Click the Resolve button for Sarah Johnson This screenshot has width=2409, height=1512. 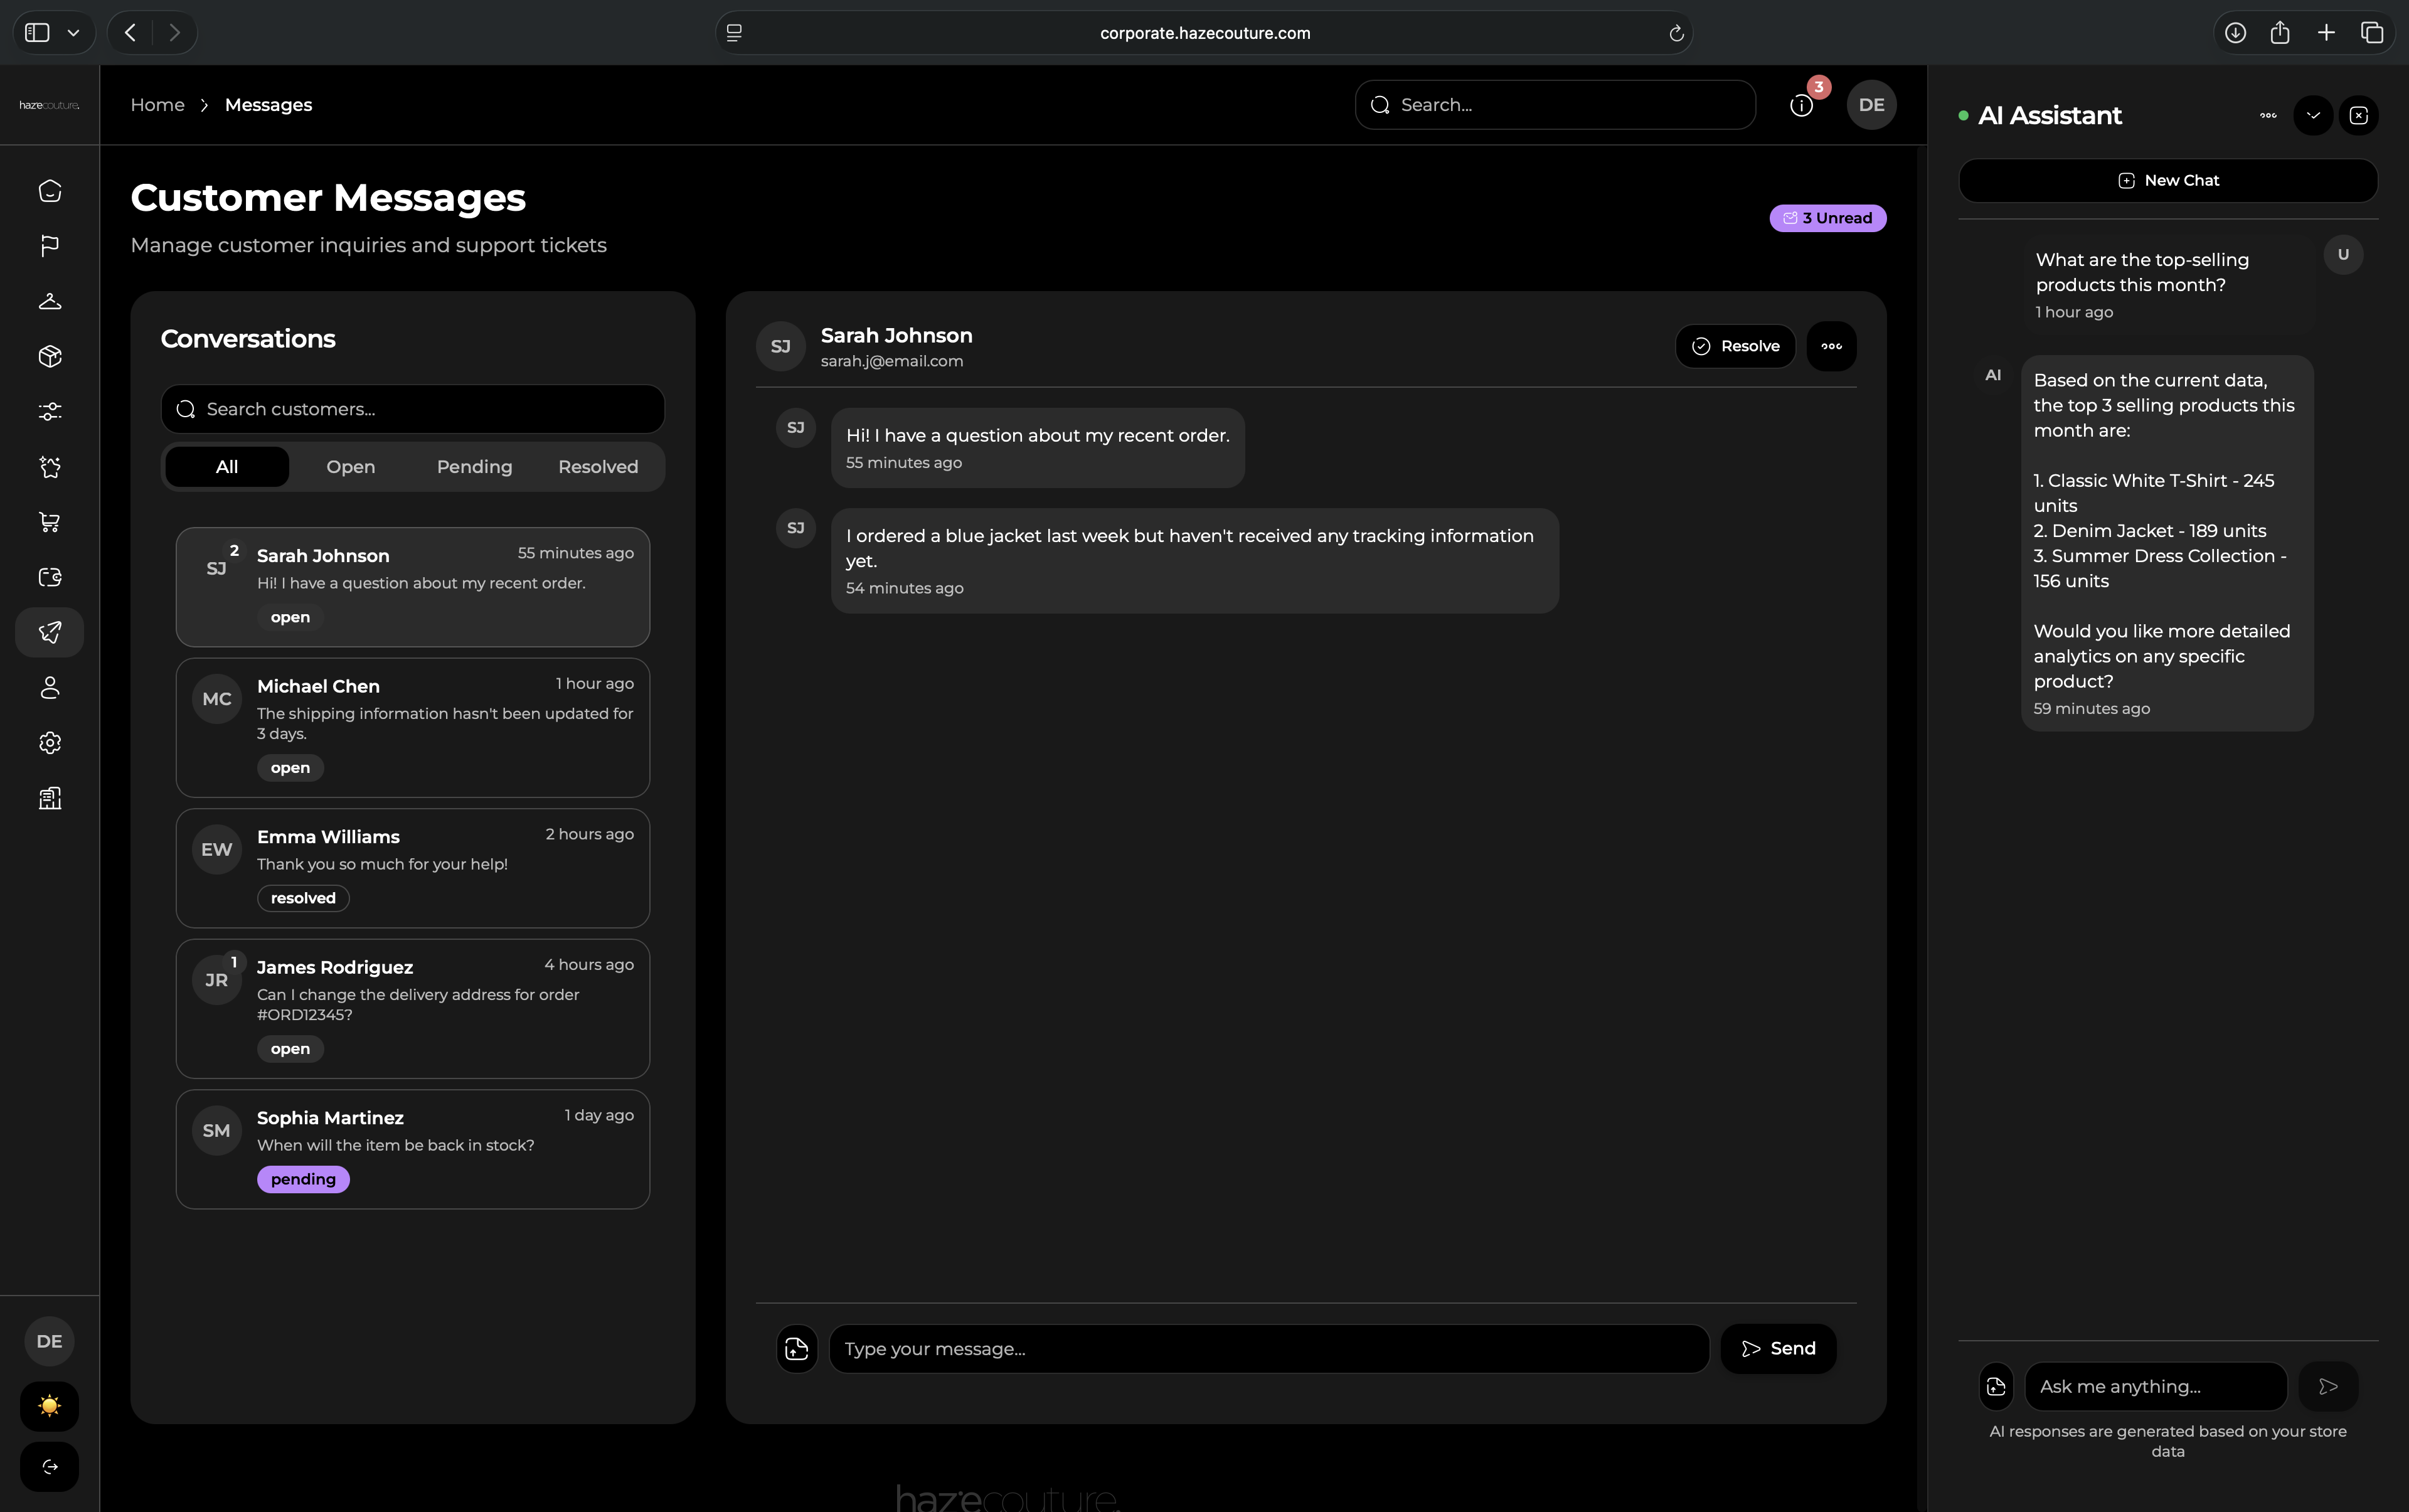click(x=1736, y=346)
